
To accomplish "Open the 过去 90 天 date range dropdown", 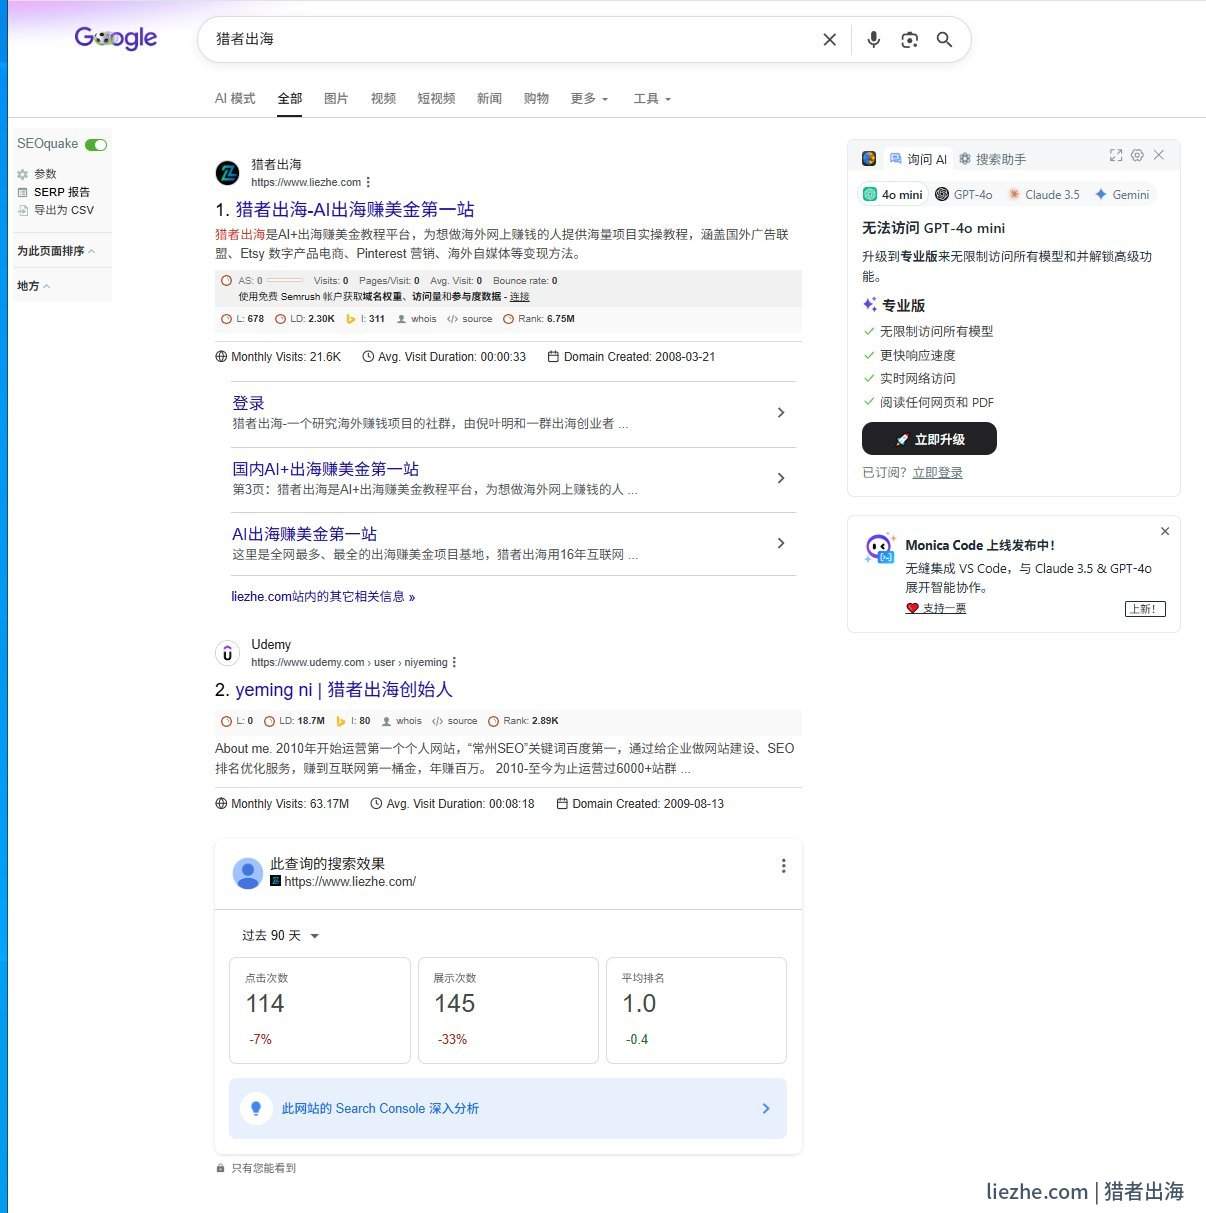I will click(281, 936).
